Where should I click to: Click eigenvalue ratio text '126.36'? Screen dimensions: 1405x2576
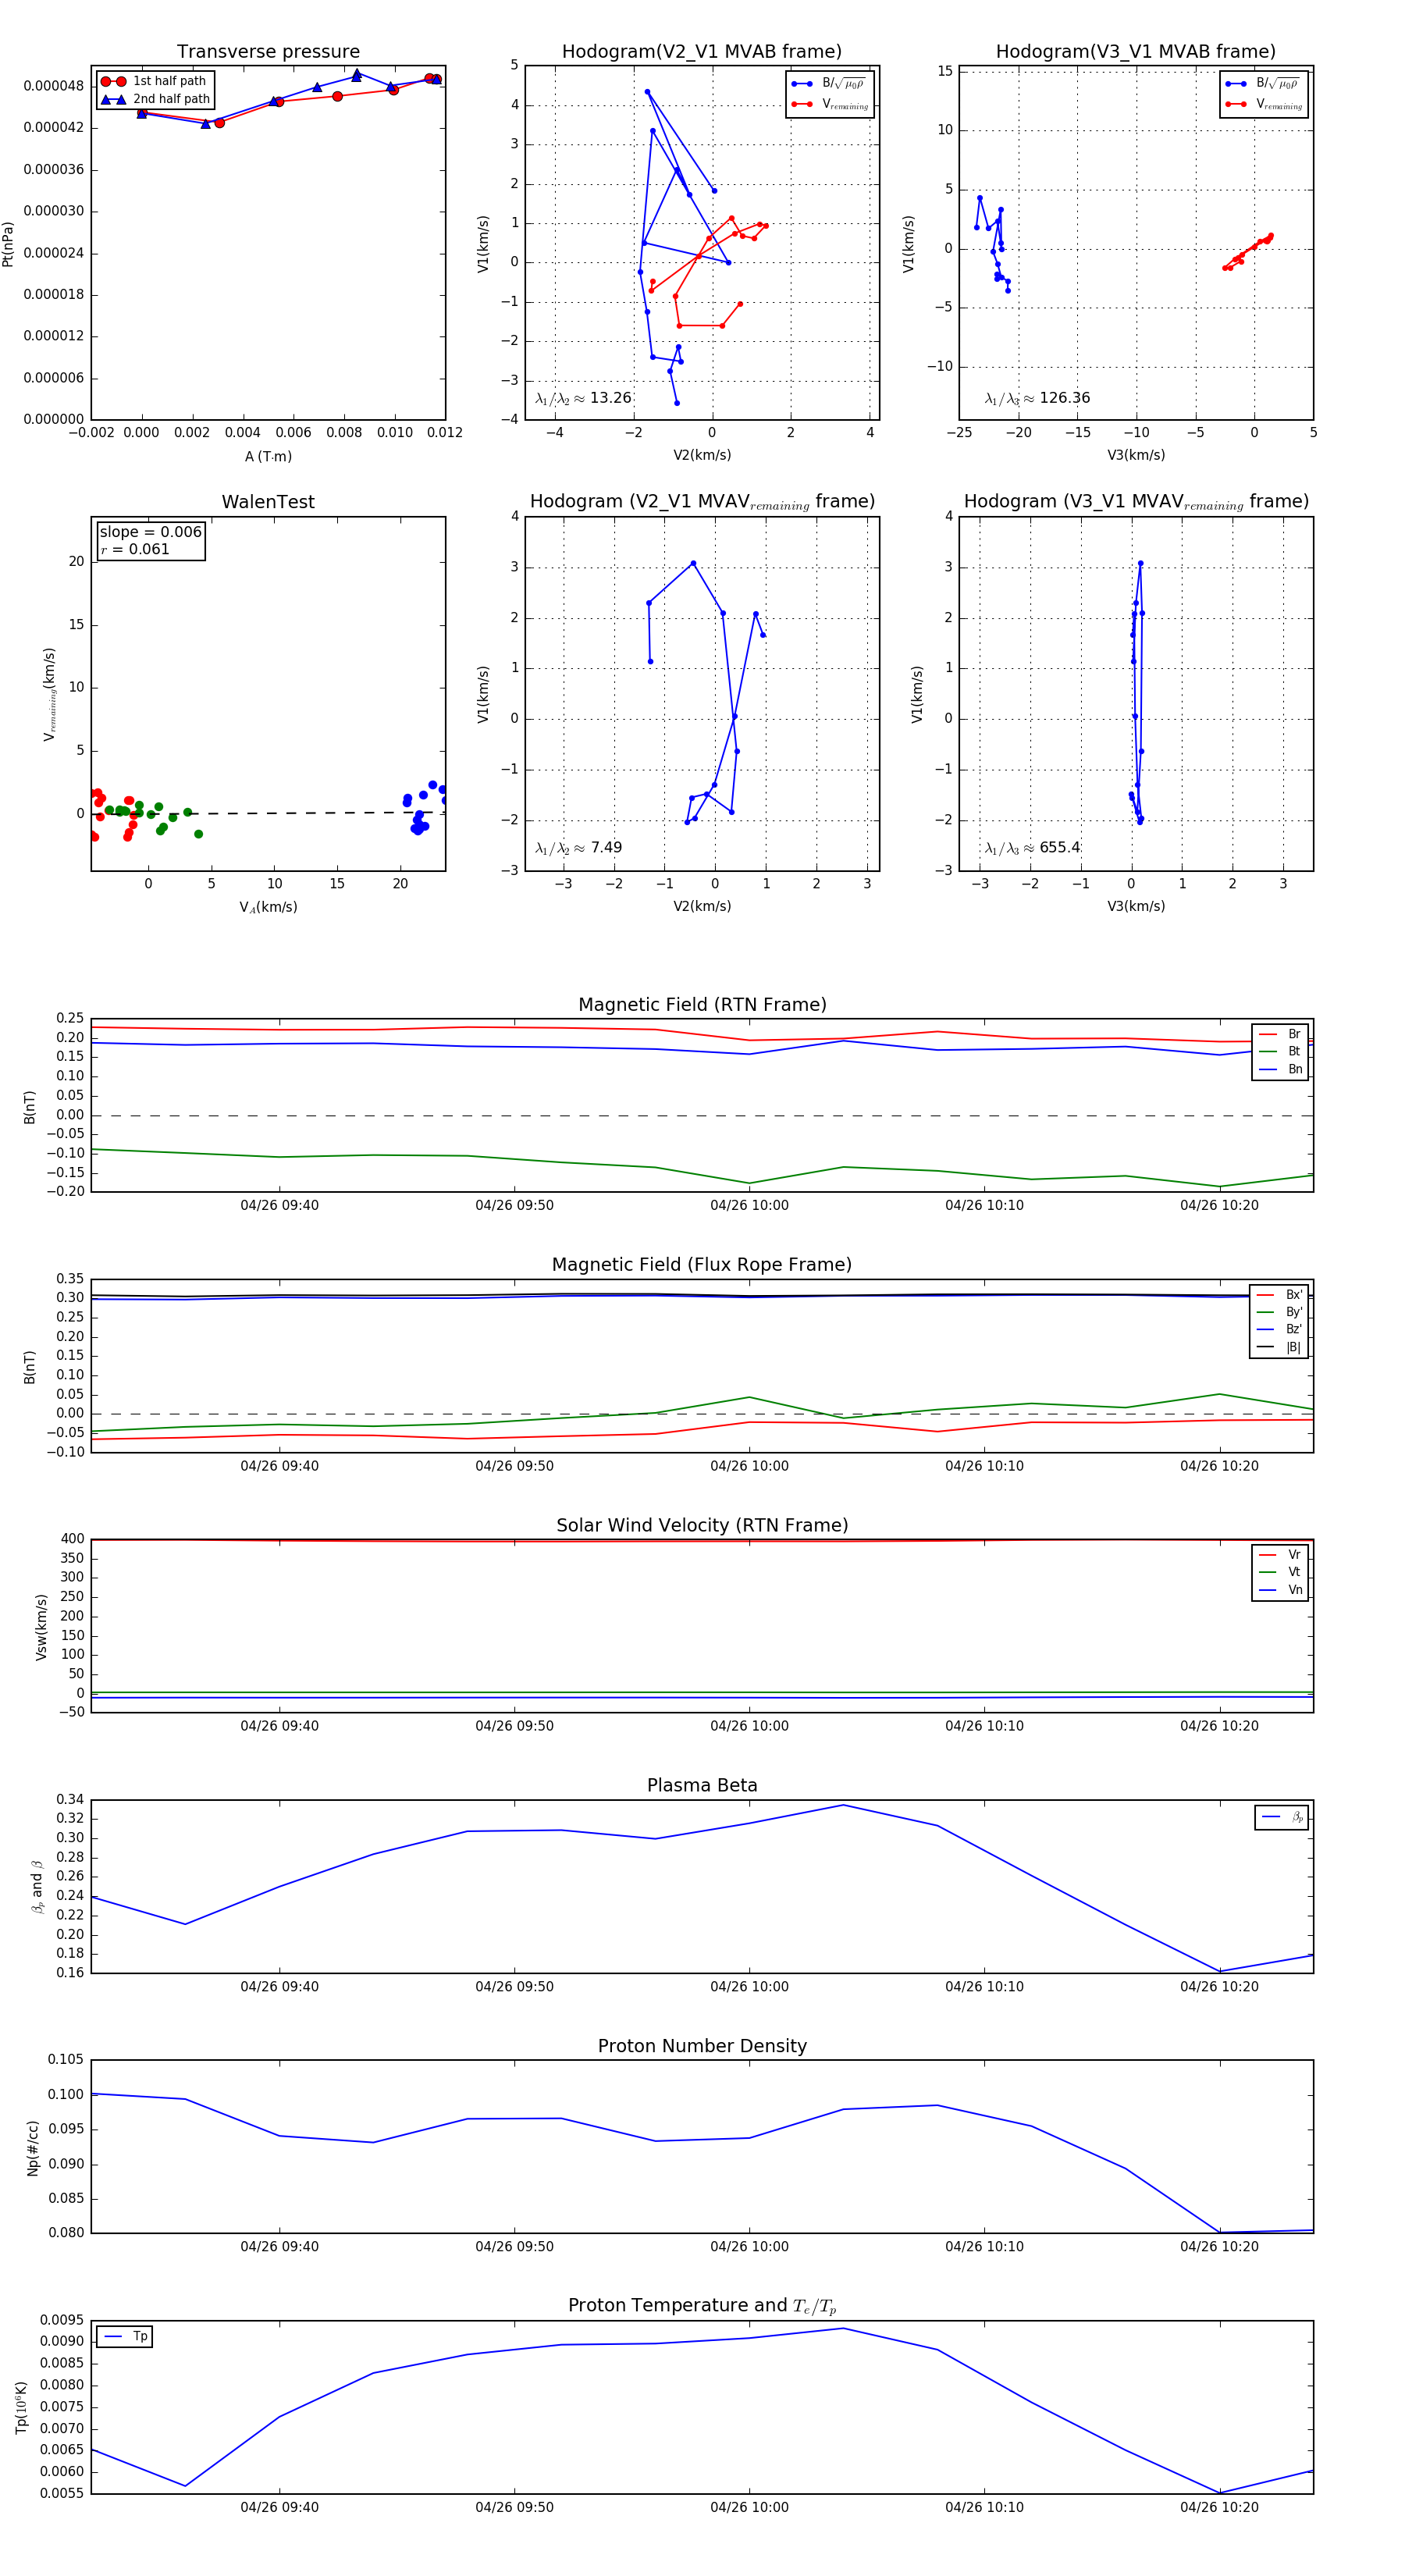[x=1065, y=398]
